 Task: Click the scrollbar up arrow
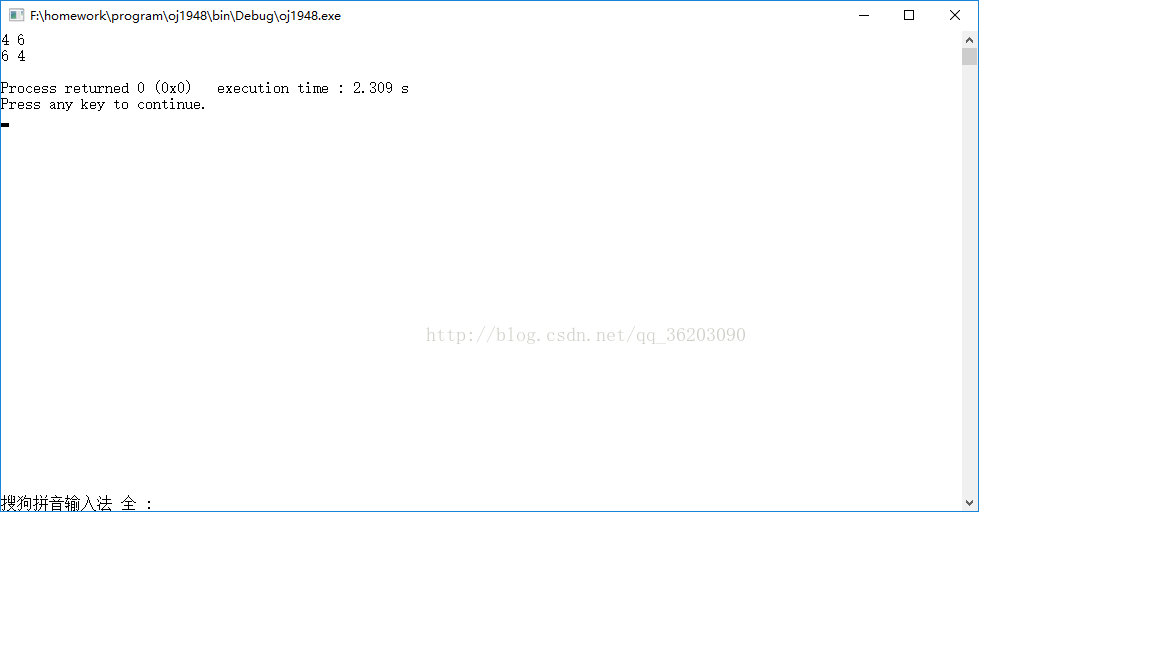(969, 40)
